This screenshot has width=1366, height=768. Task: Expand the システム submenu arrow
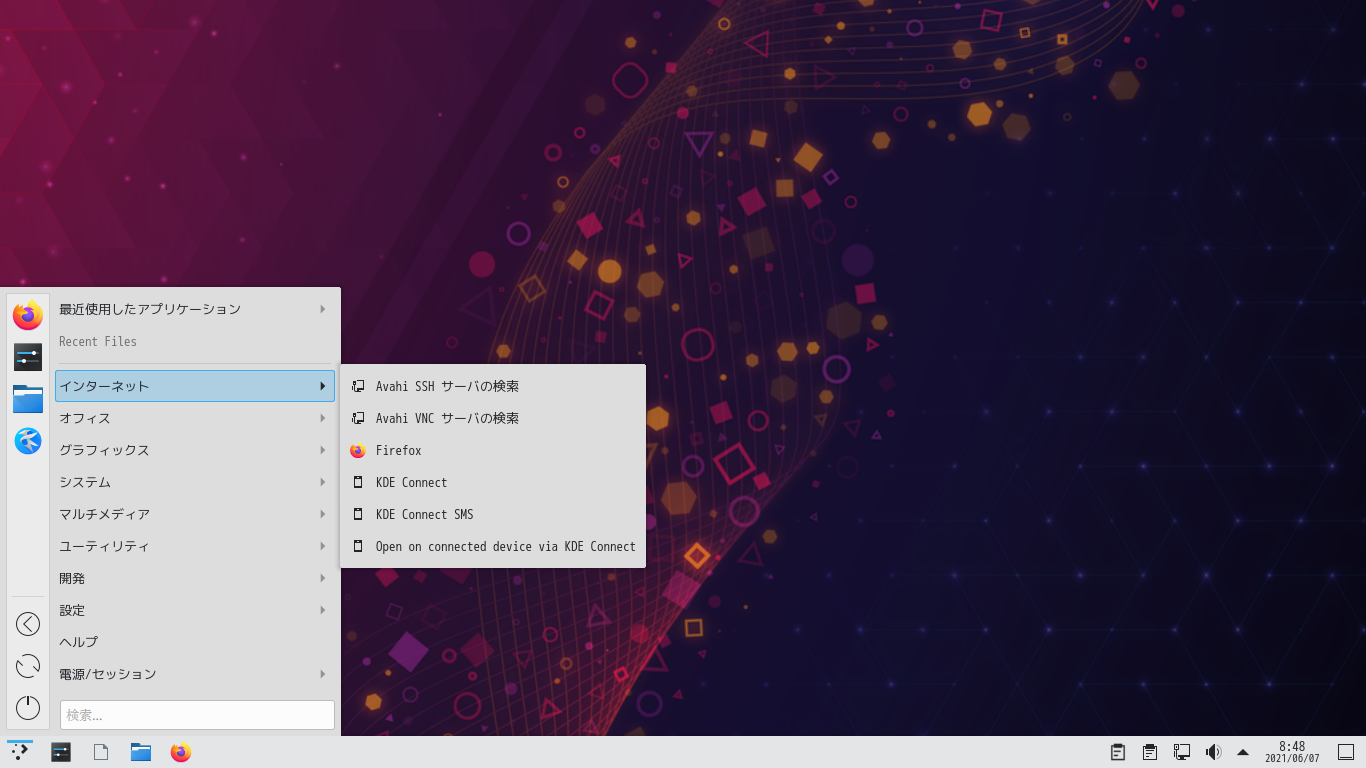[323, 482]
